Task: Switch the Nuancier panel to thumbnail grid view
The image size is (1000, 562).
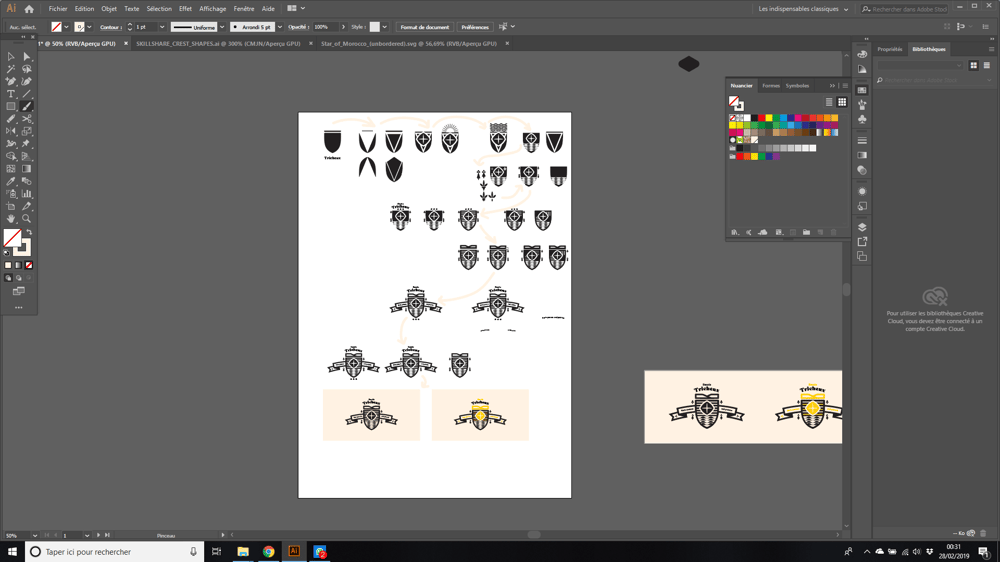Action: tap(842, 102)
